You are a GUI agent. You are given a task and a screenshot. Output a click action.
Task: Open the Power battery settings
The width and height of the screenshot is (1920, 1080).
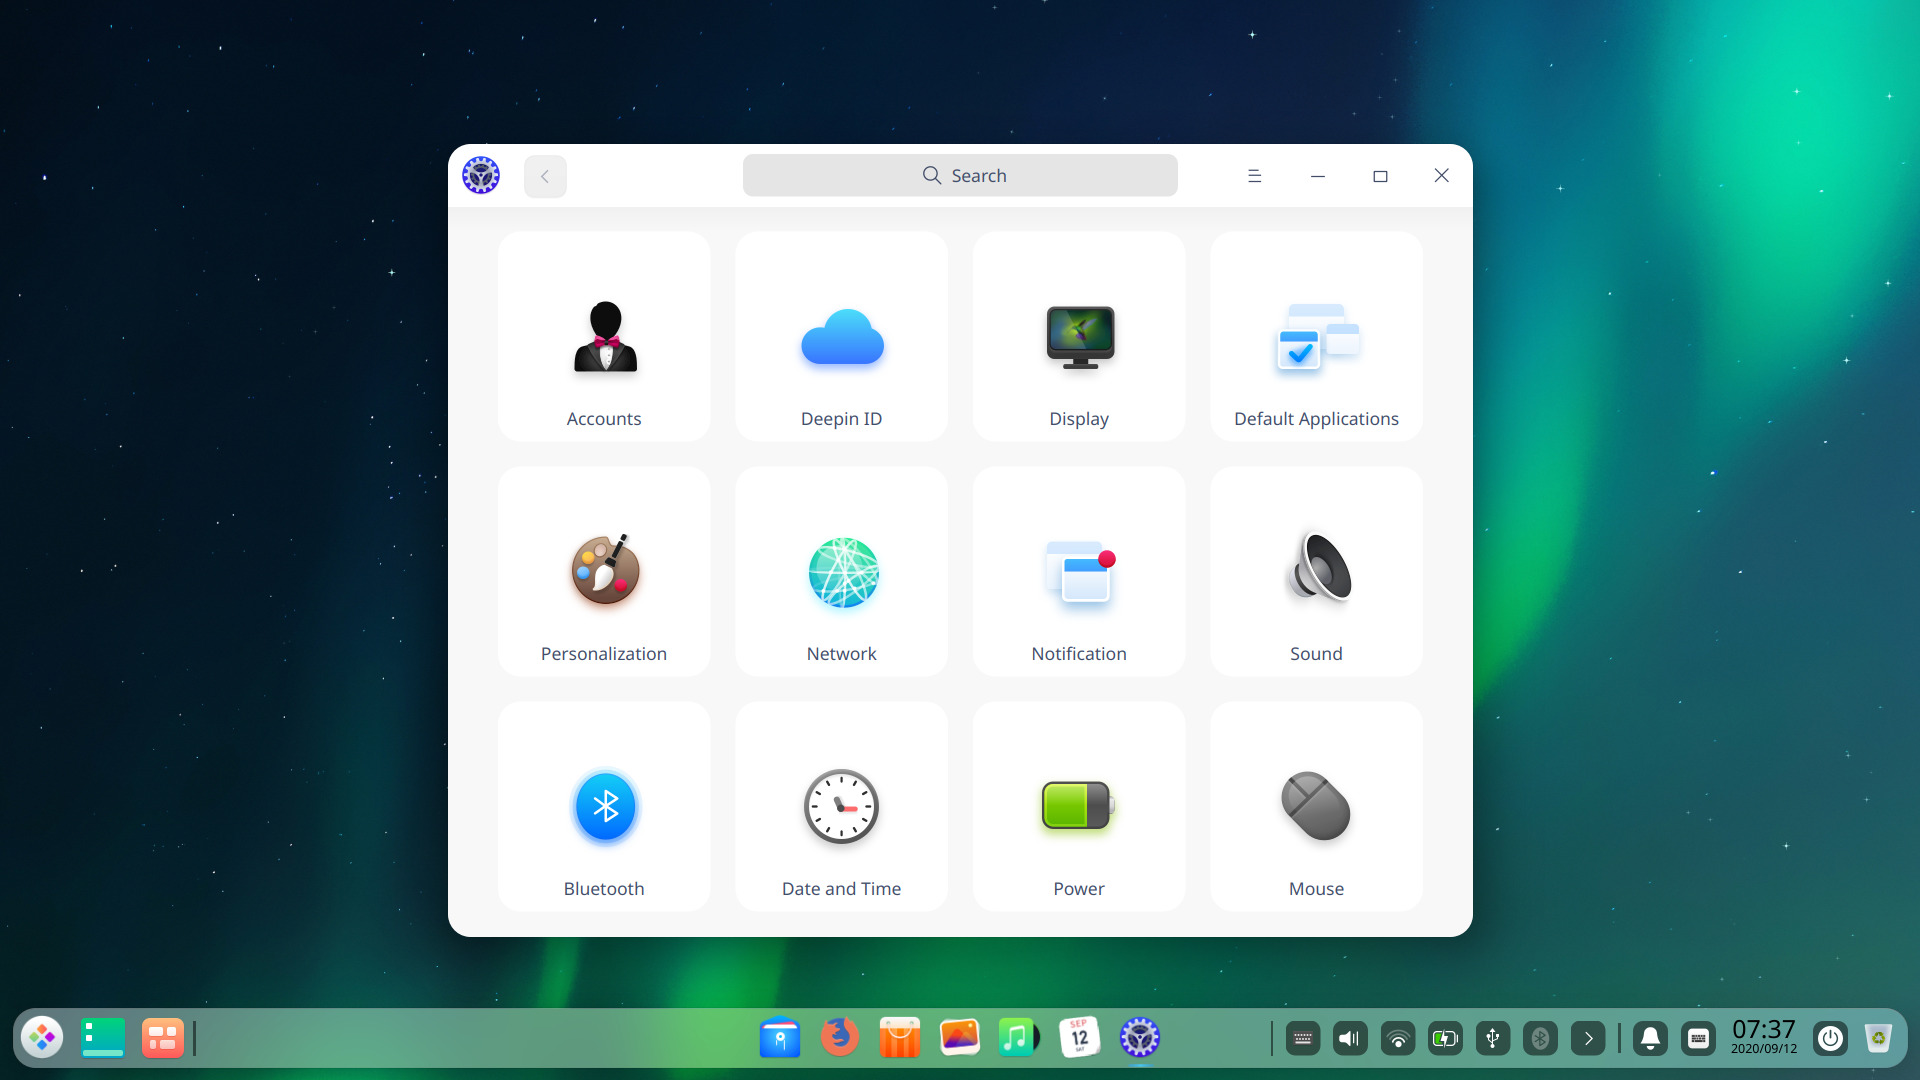point(1078,806)
